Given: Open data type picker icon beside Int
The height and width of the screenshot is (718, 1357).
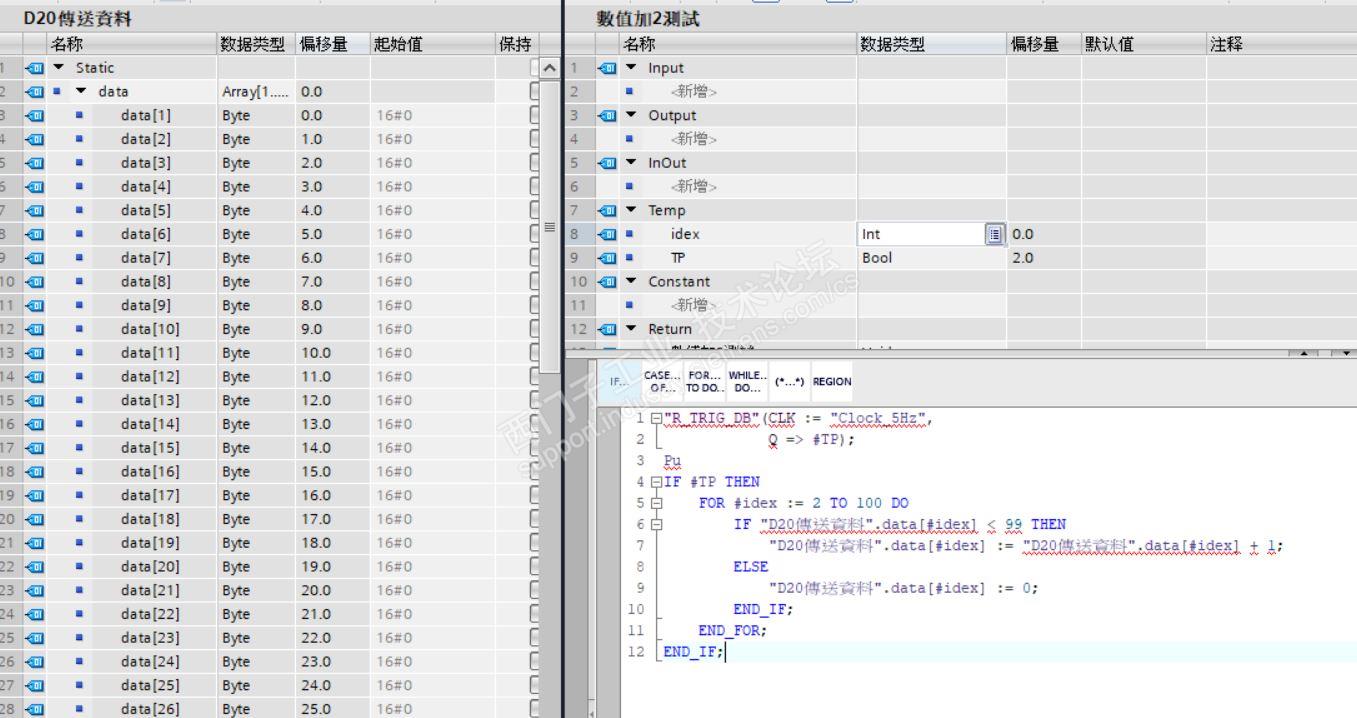Looking at the screenshot, I should tap(994, 234).
